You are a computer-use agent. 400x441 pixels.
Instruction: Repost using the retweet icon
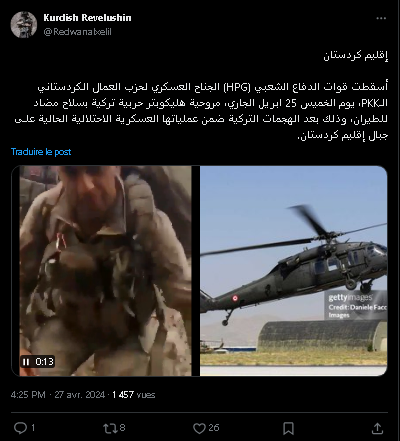[x=109, y=428]
